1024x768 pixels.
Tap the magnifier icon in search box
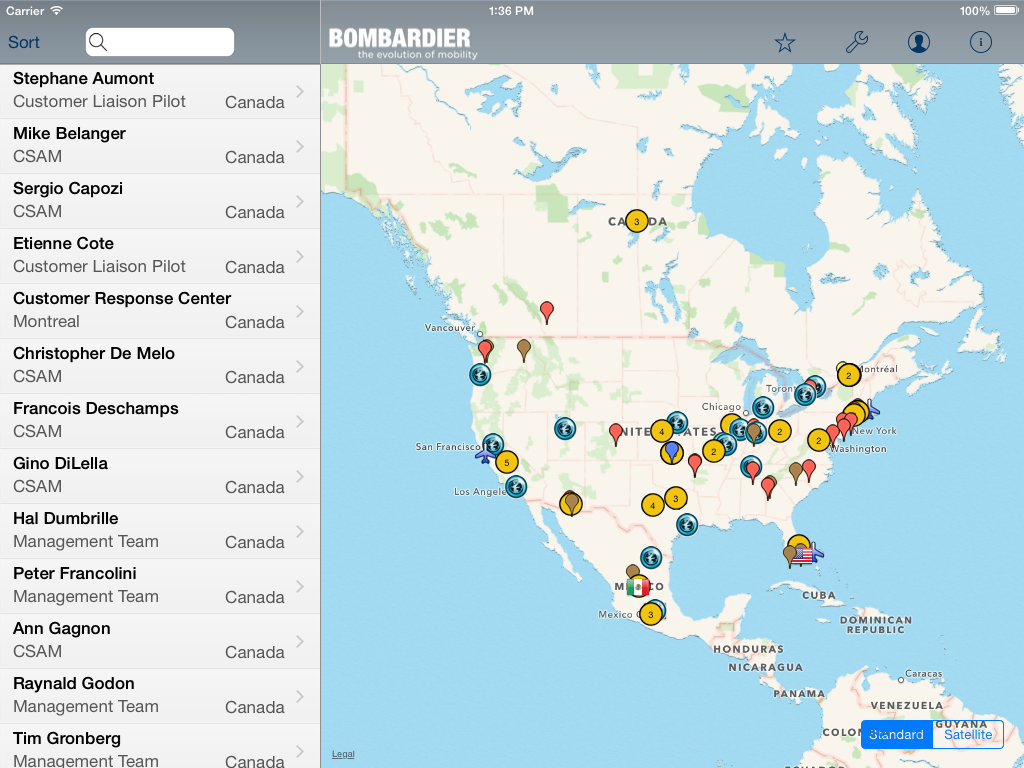[x=98, y=42]
